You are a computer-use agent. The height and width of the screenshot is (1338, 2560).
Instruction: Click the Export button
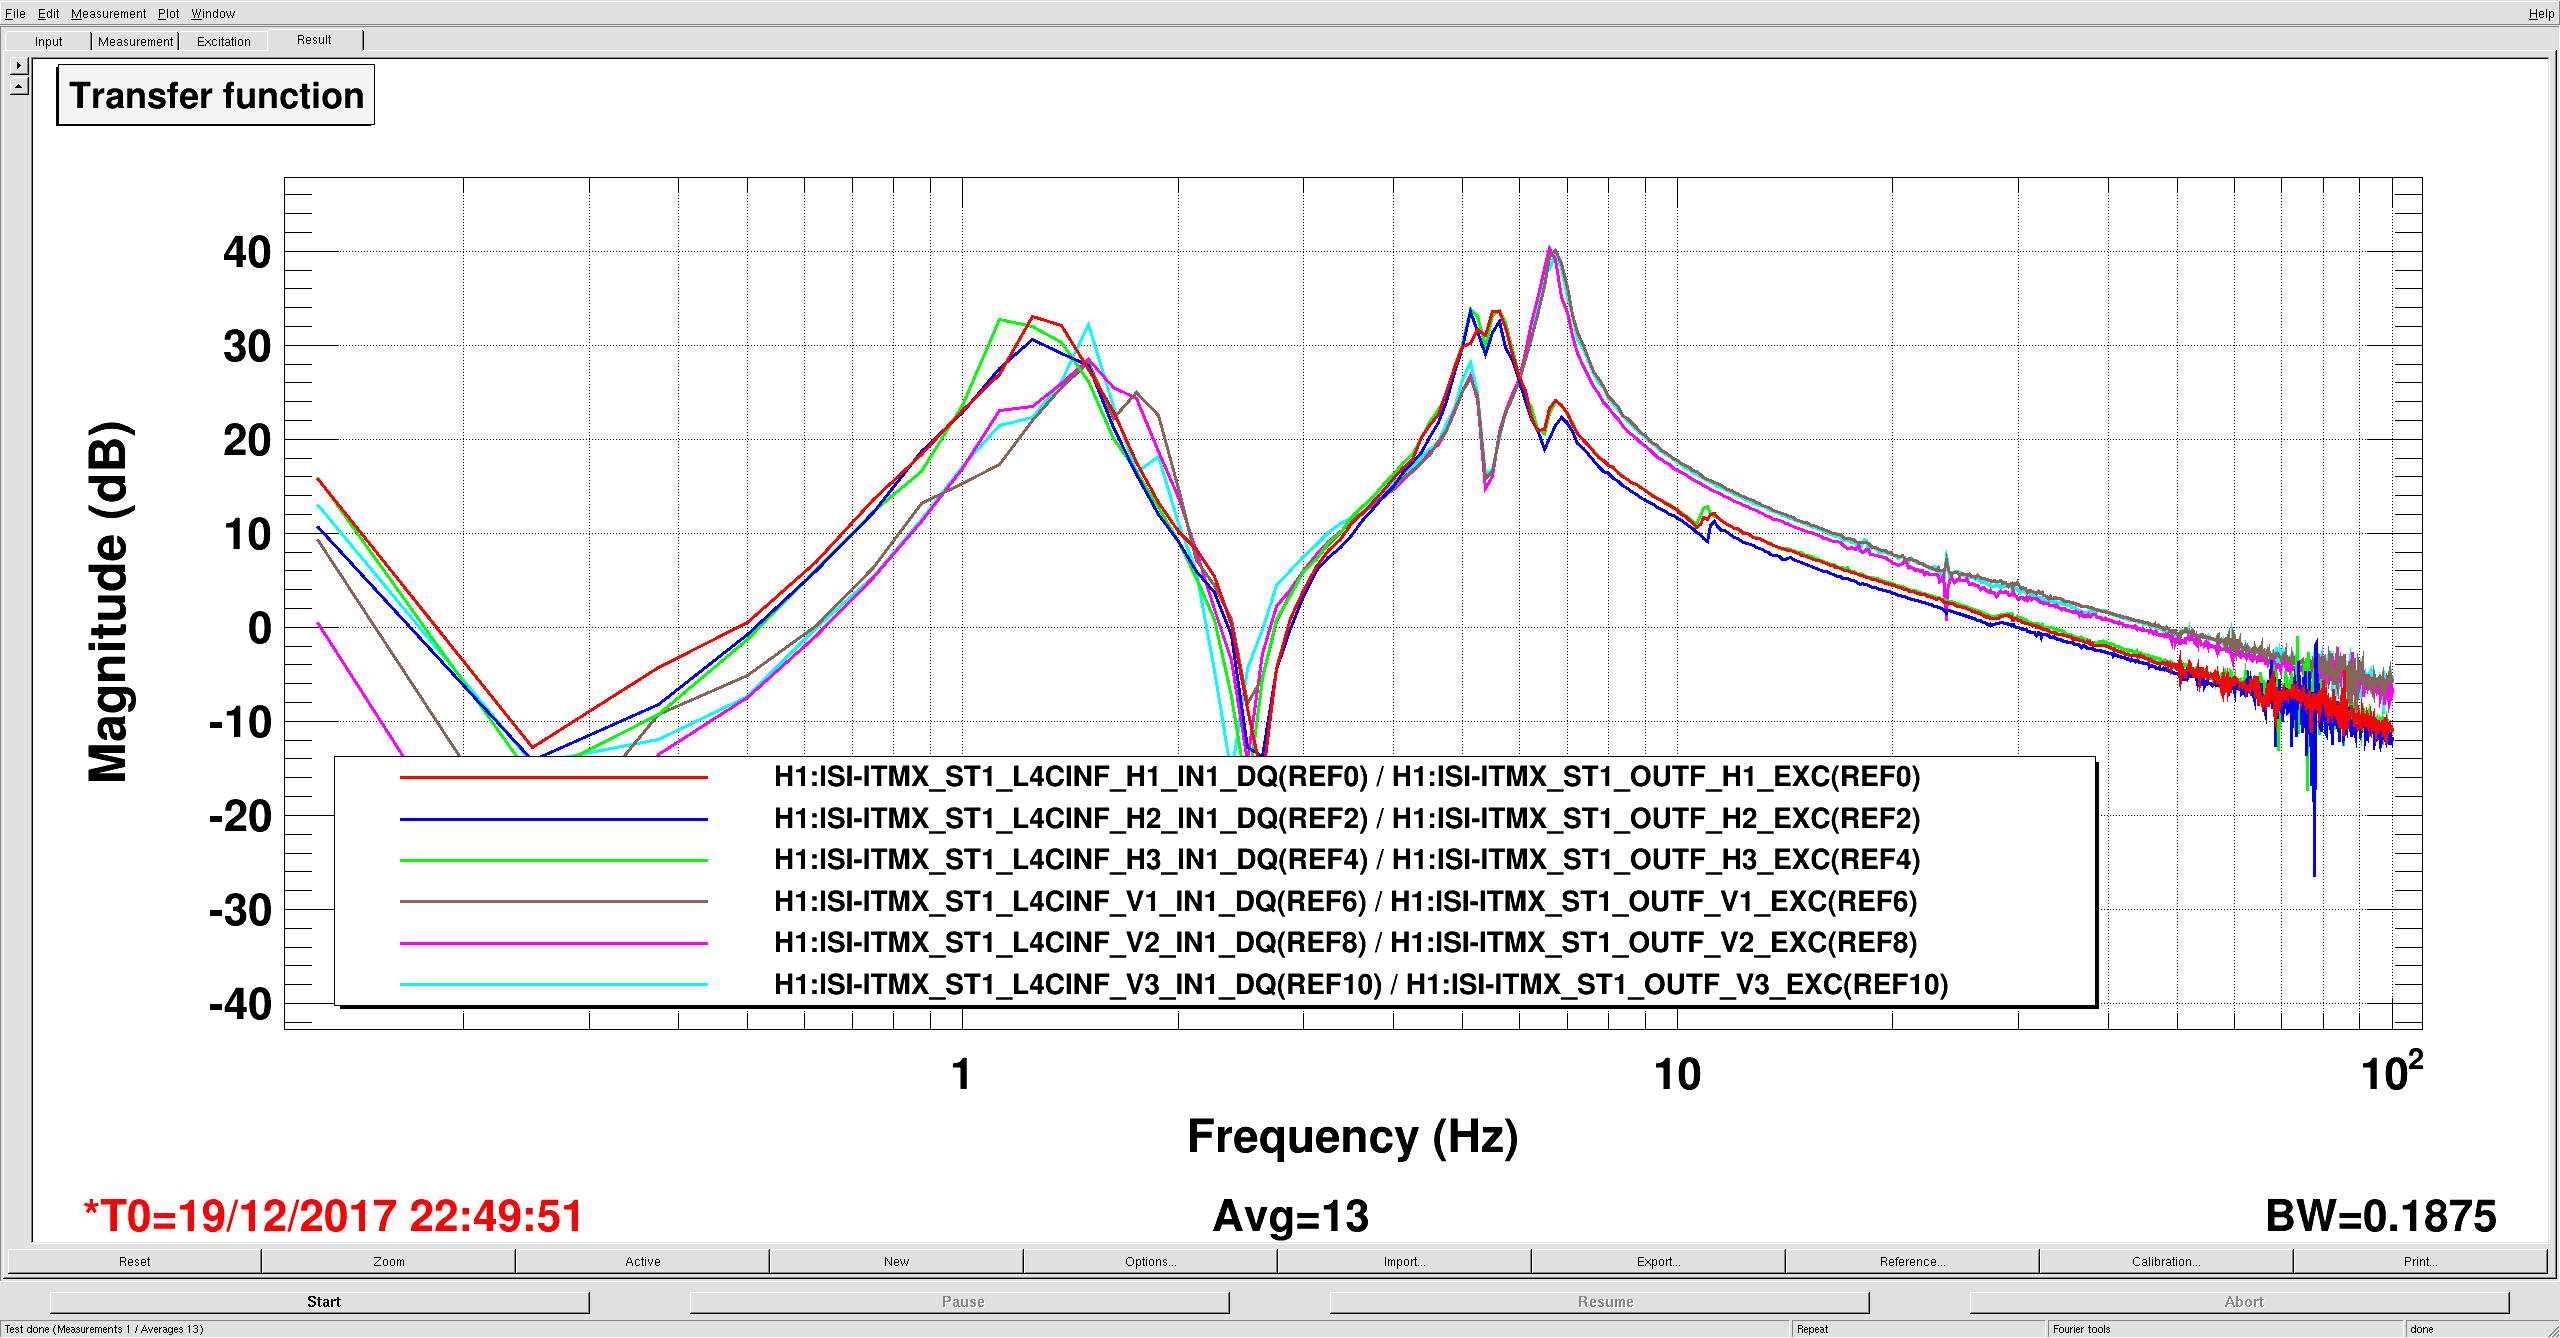click(x=1658, y=1261)
